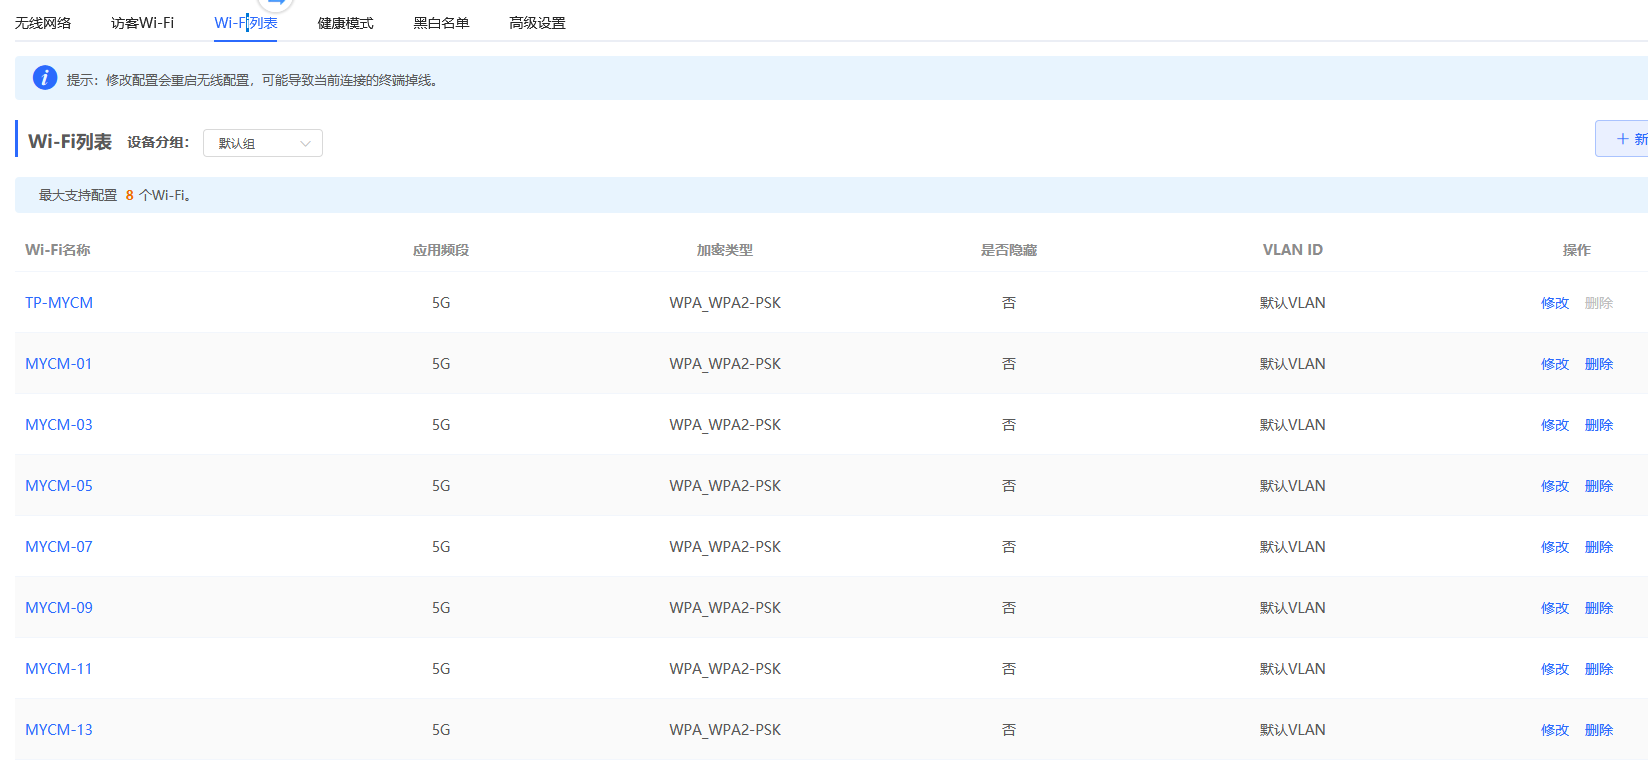Click the blue info icon in the tip banner
This screenshot has height=778, width=1648.
[45, 78]
